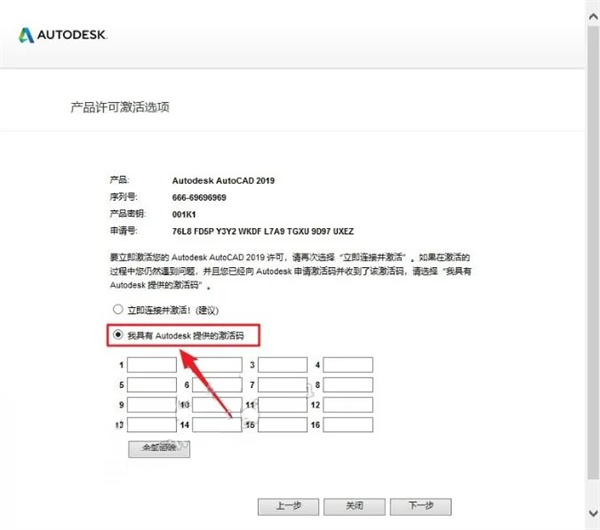The image size is (600, 530).
Task: Click activation code field 7
Action: (282, 385)
